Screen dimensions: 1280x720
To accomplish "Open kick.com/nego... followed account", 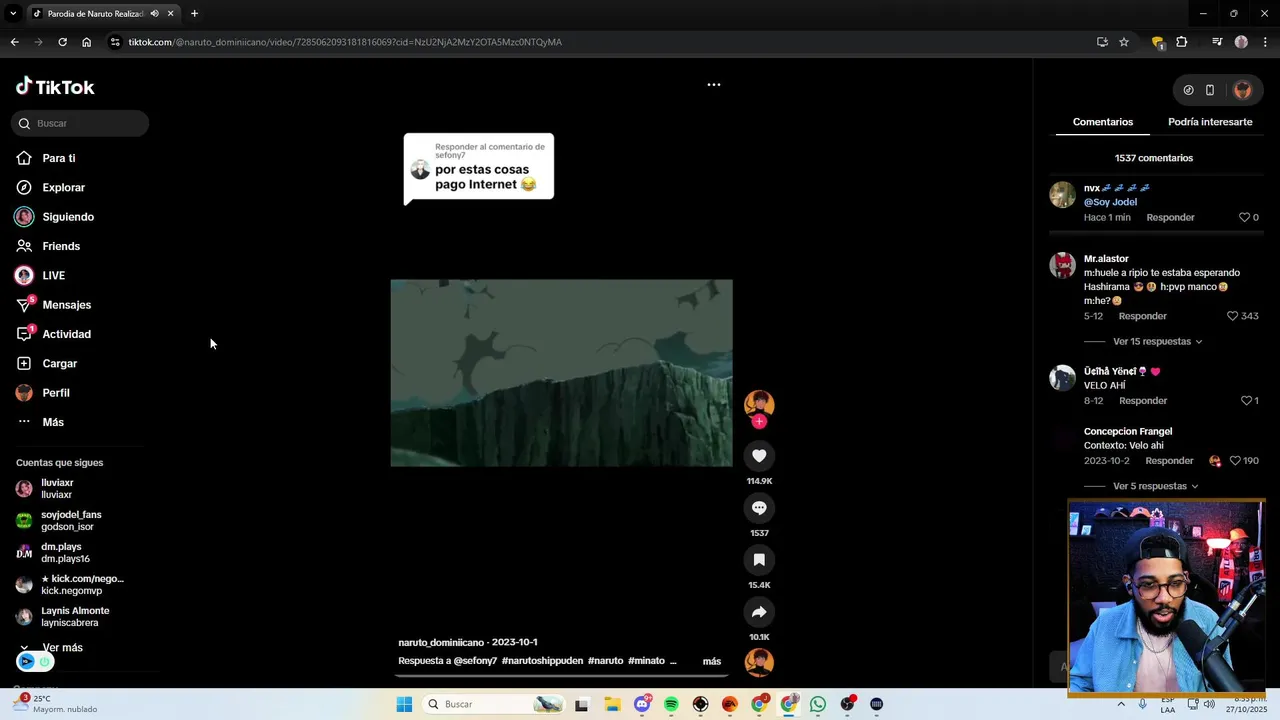I will coord(82,584).
